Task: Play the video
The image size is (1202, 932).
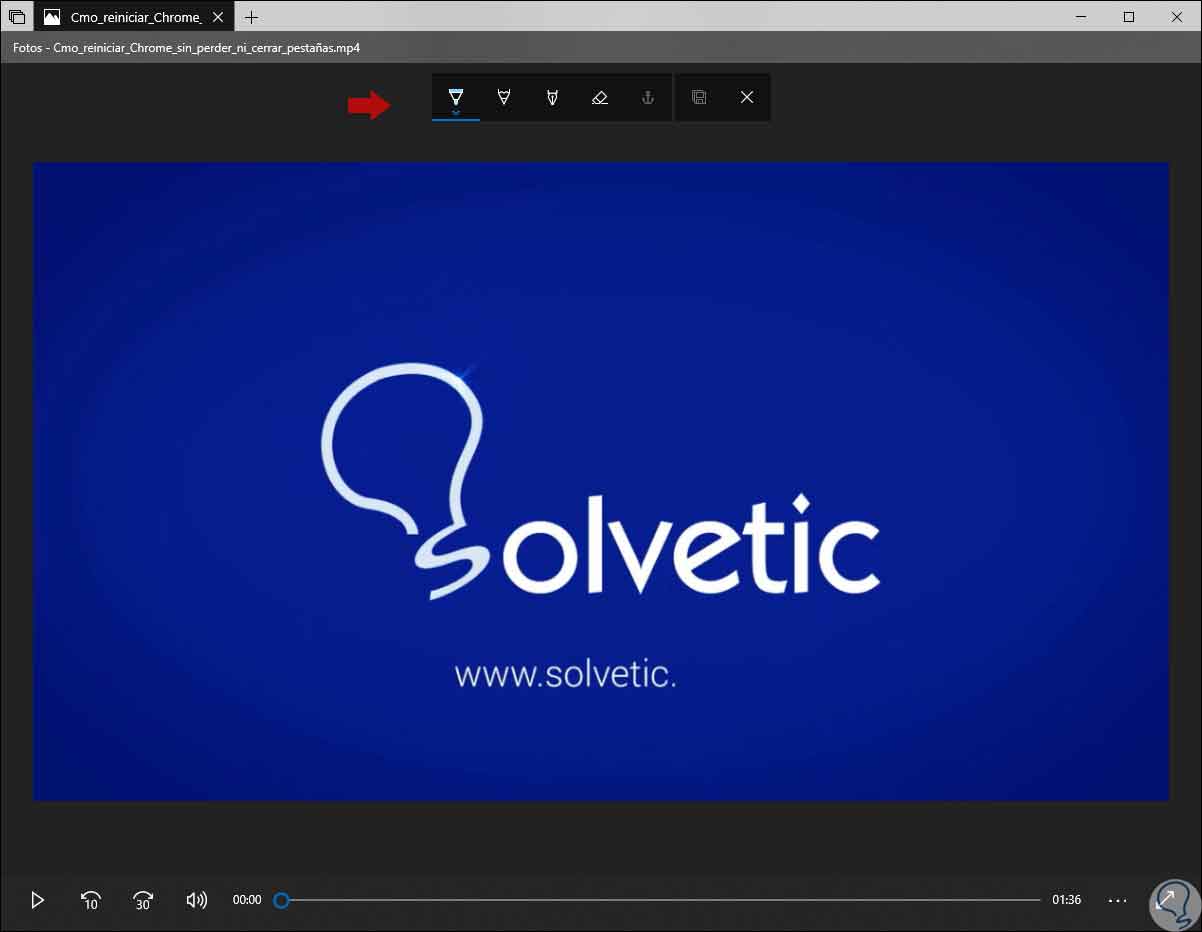Action: click(x=38, y=900)
